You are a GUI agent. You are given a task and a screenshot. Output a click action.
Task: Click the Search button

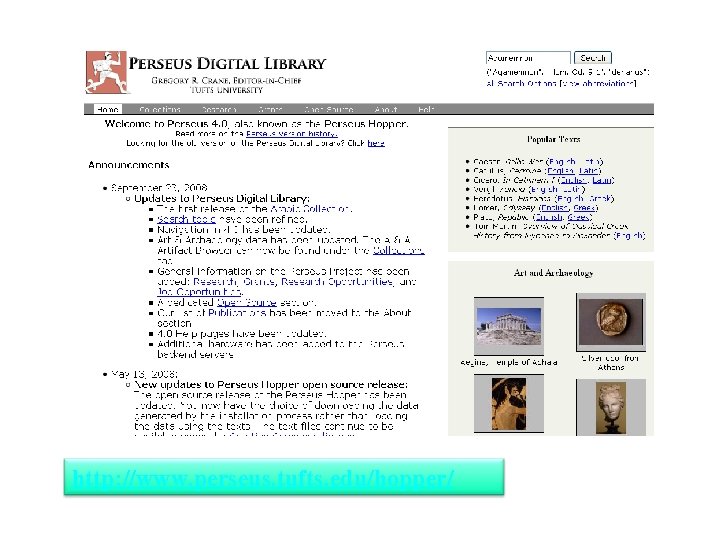(593, 58)
